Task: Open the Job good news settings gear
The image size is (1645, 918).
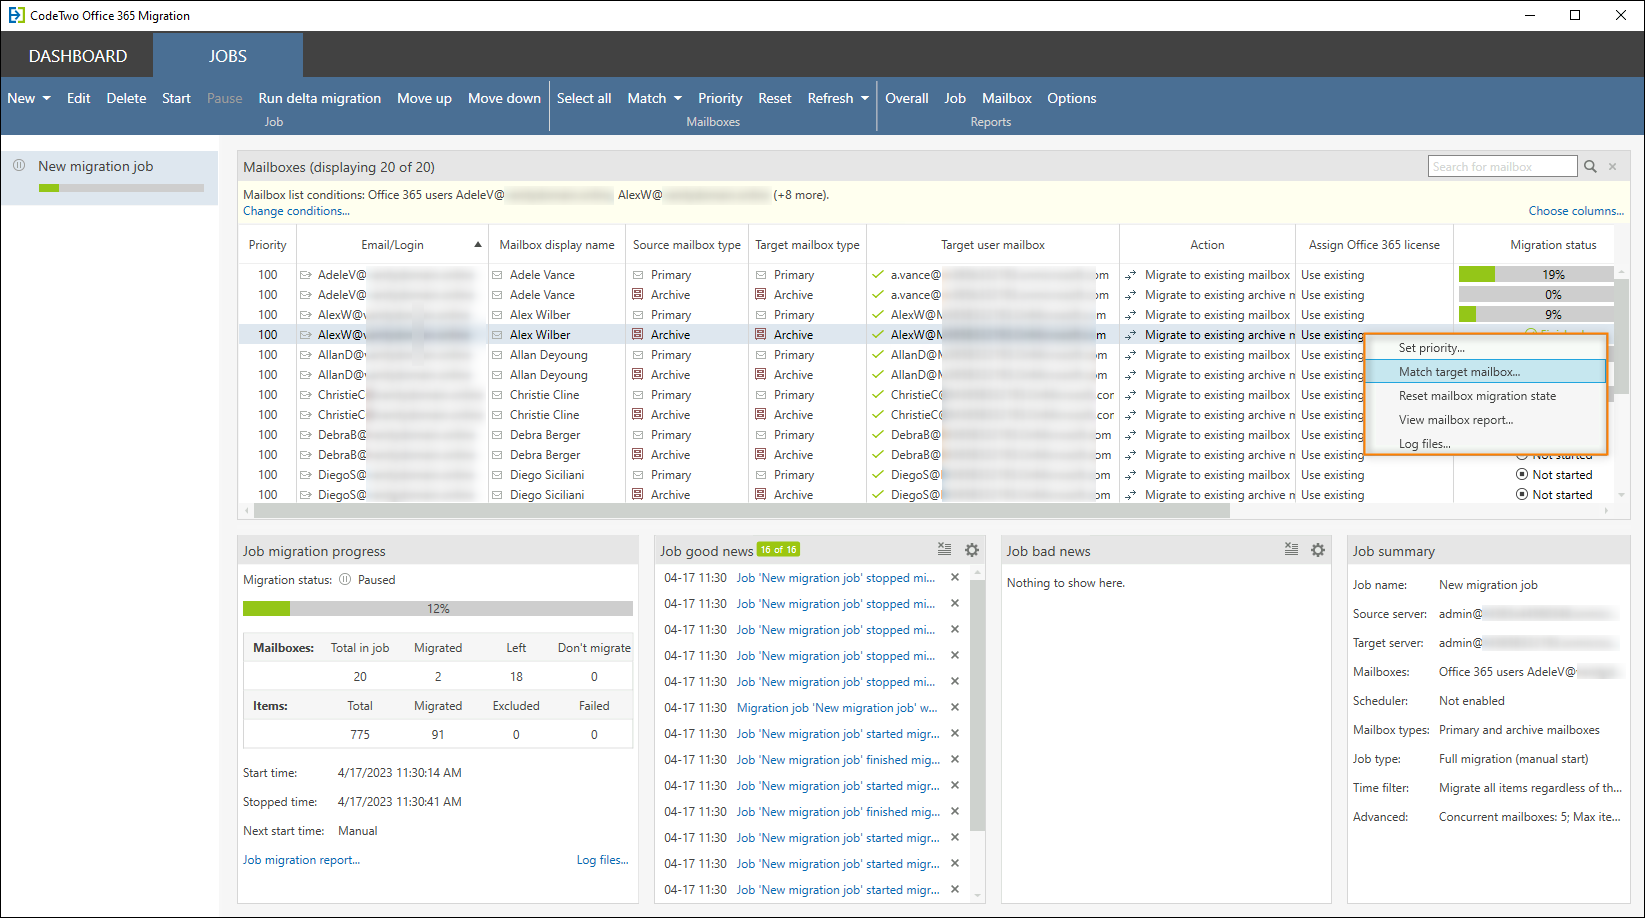Action: [x=972, y=550]
